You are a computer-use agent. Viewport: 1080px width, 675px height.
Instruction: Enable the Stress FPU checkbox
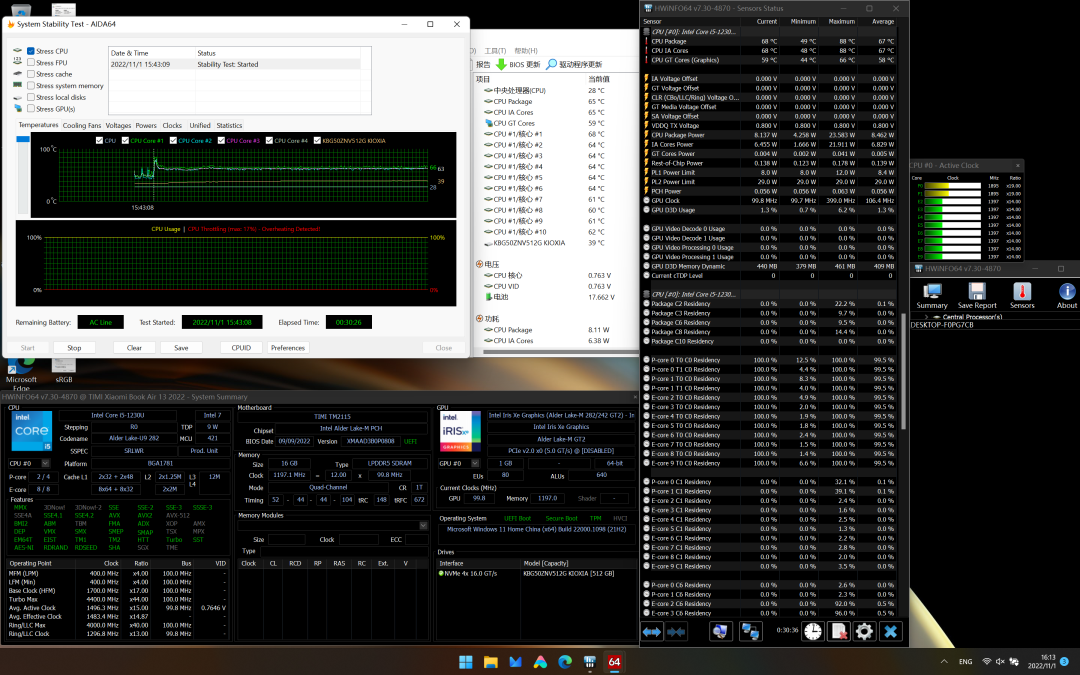31,62
